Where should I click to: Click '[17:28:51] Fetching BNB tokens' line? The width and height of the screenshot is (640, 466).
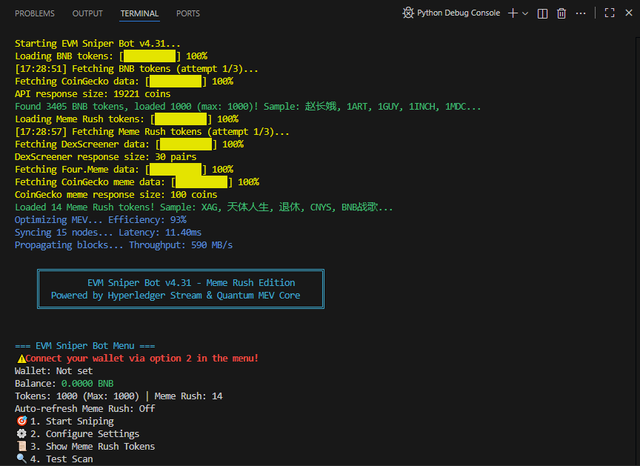coord(137,69)
